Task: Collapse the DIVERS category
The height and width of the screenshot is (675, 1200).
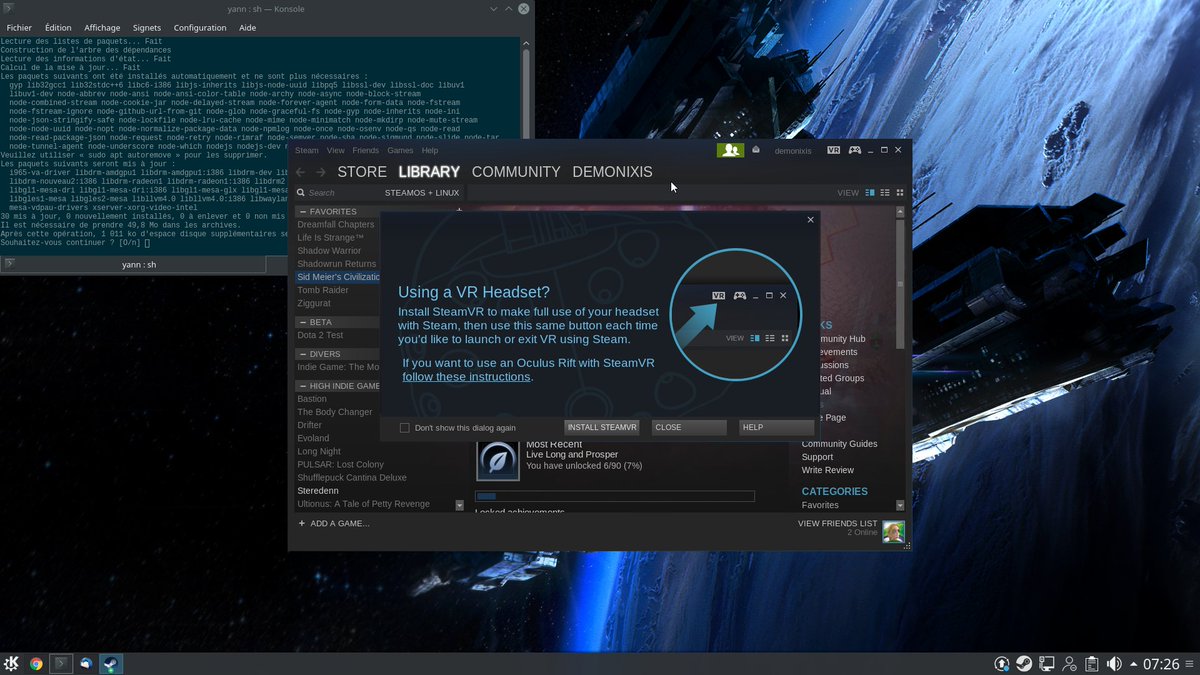Action: pyautogui.click(x=302, y=354)
